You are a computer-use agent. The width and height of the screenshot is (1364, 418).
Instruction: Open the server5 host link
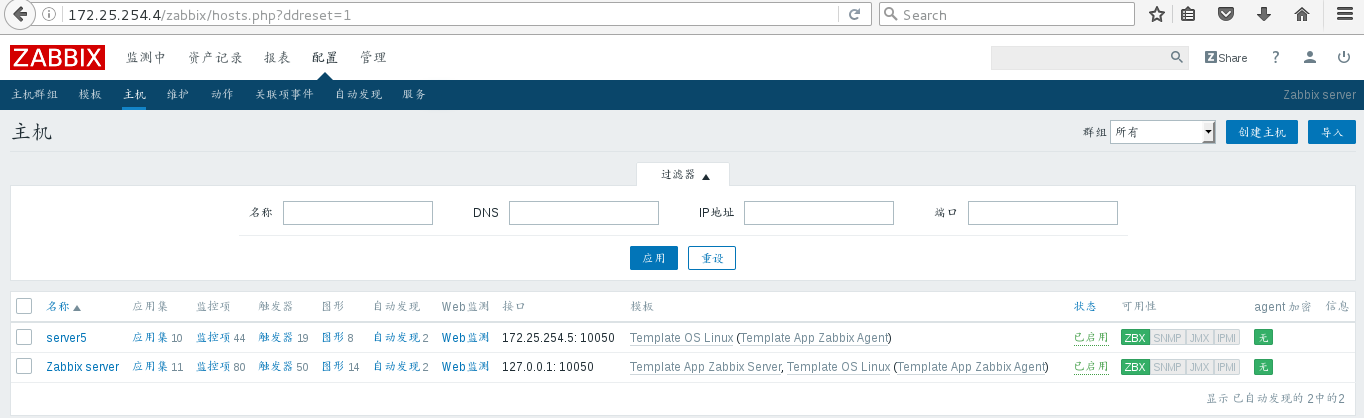[66, 338]
